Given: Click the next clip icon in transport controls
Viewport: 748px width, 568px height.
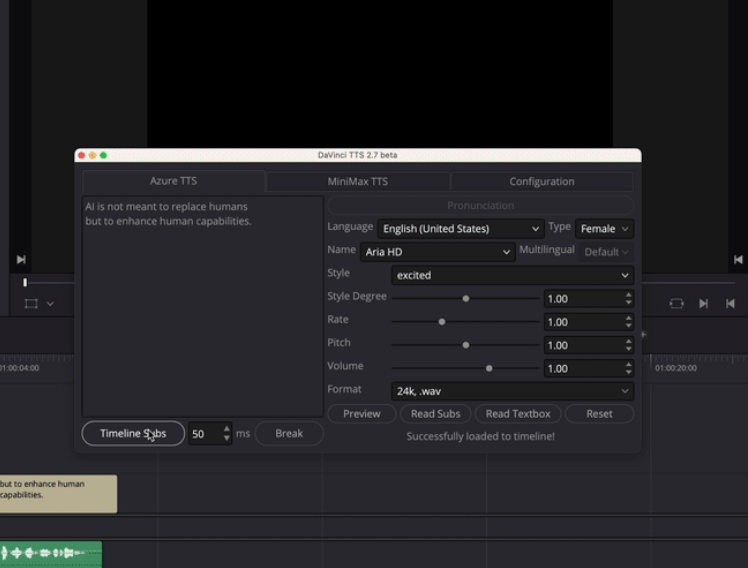Looking at the screenshot, I should (x=704, y=304).
